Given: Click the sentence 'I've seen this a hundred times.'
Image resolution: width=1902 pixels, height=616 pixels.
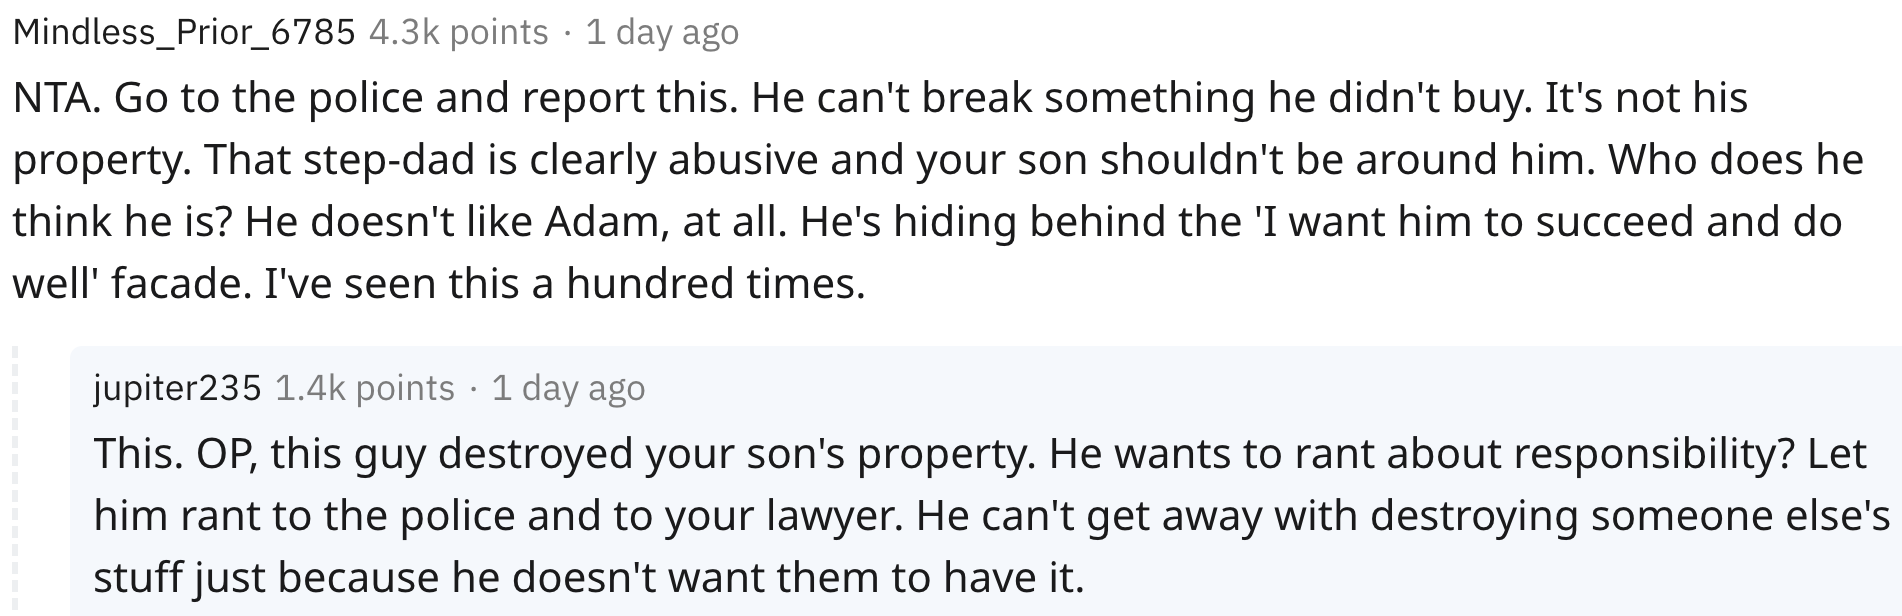Looking at the screenshot, I should pos(563,285).
